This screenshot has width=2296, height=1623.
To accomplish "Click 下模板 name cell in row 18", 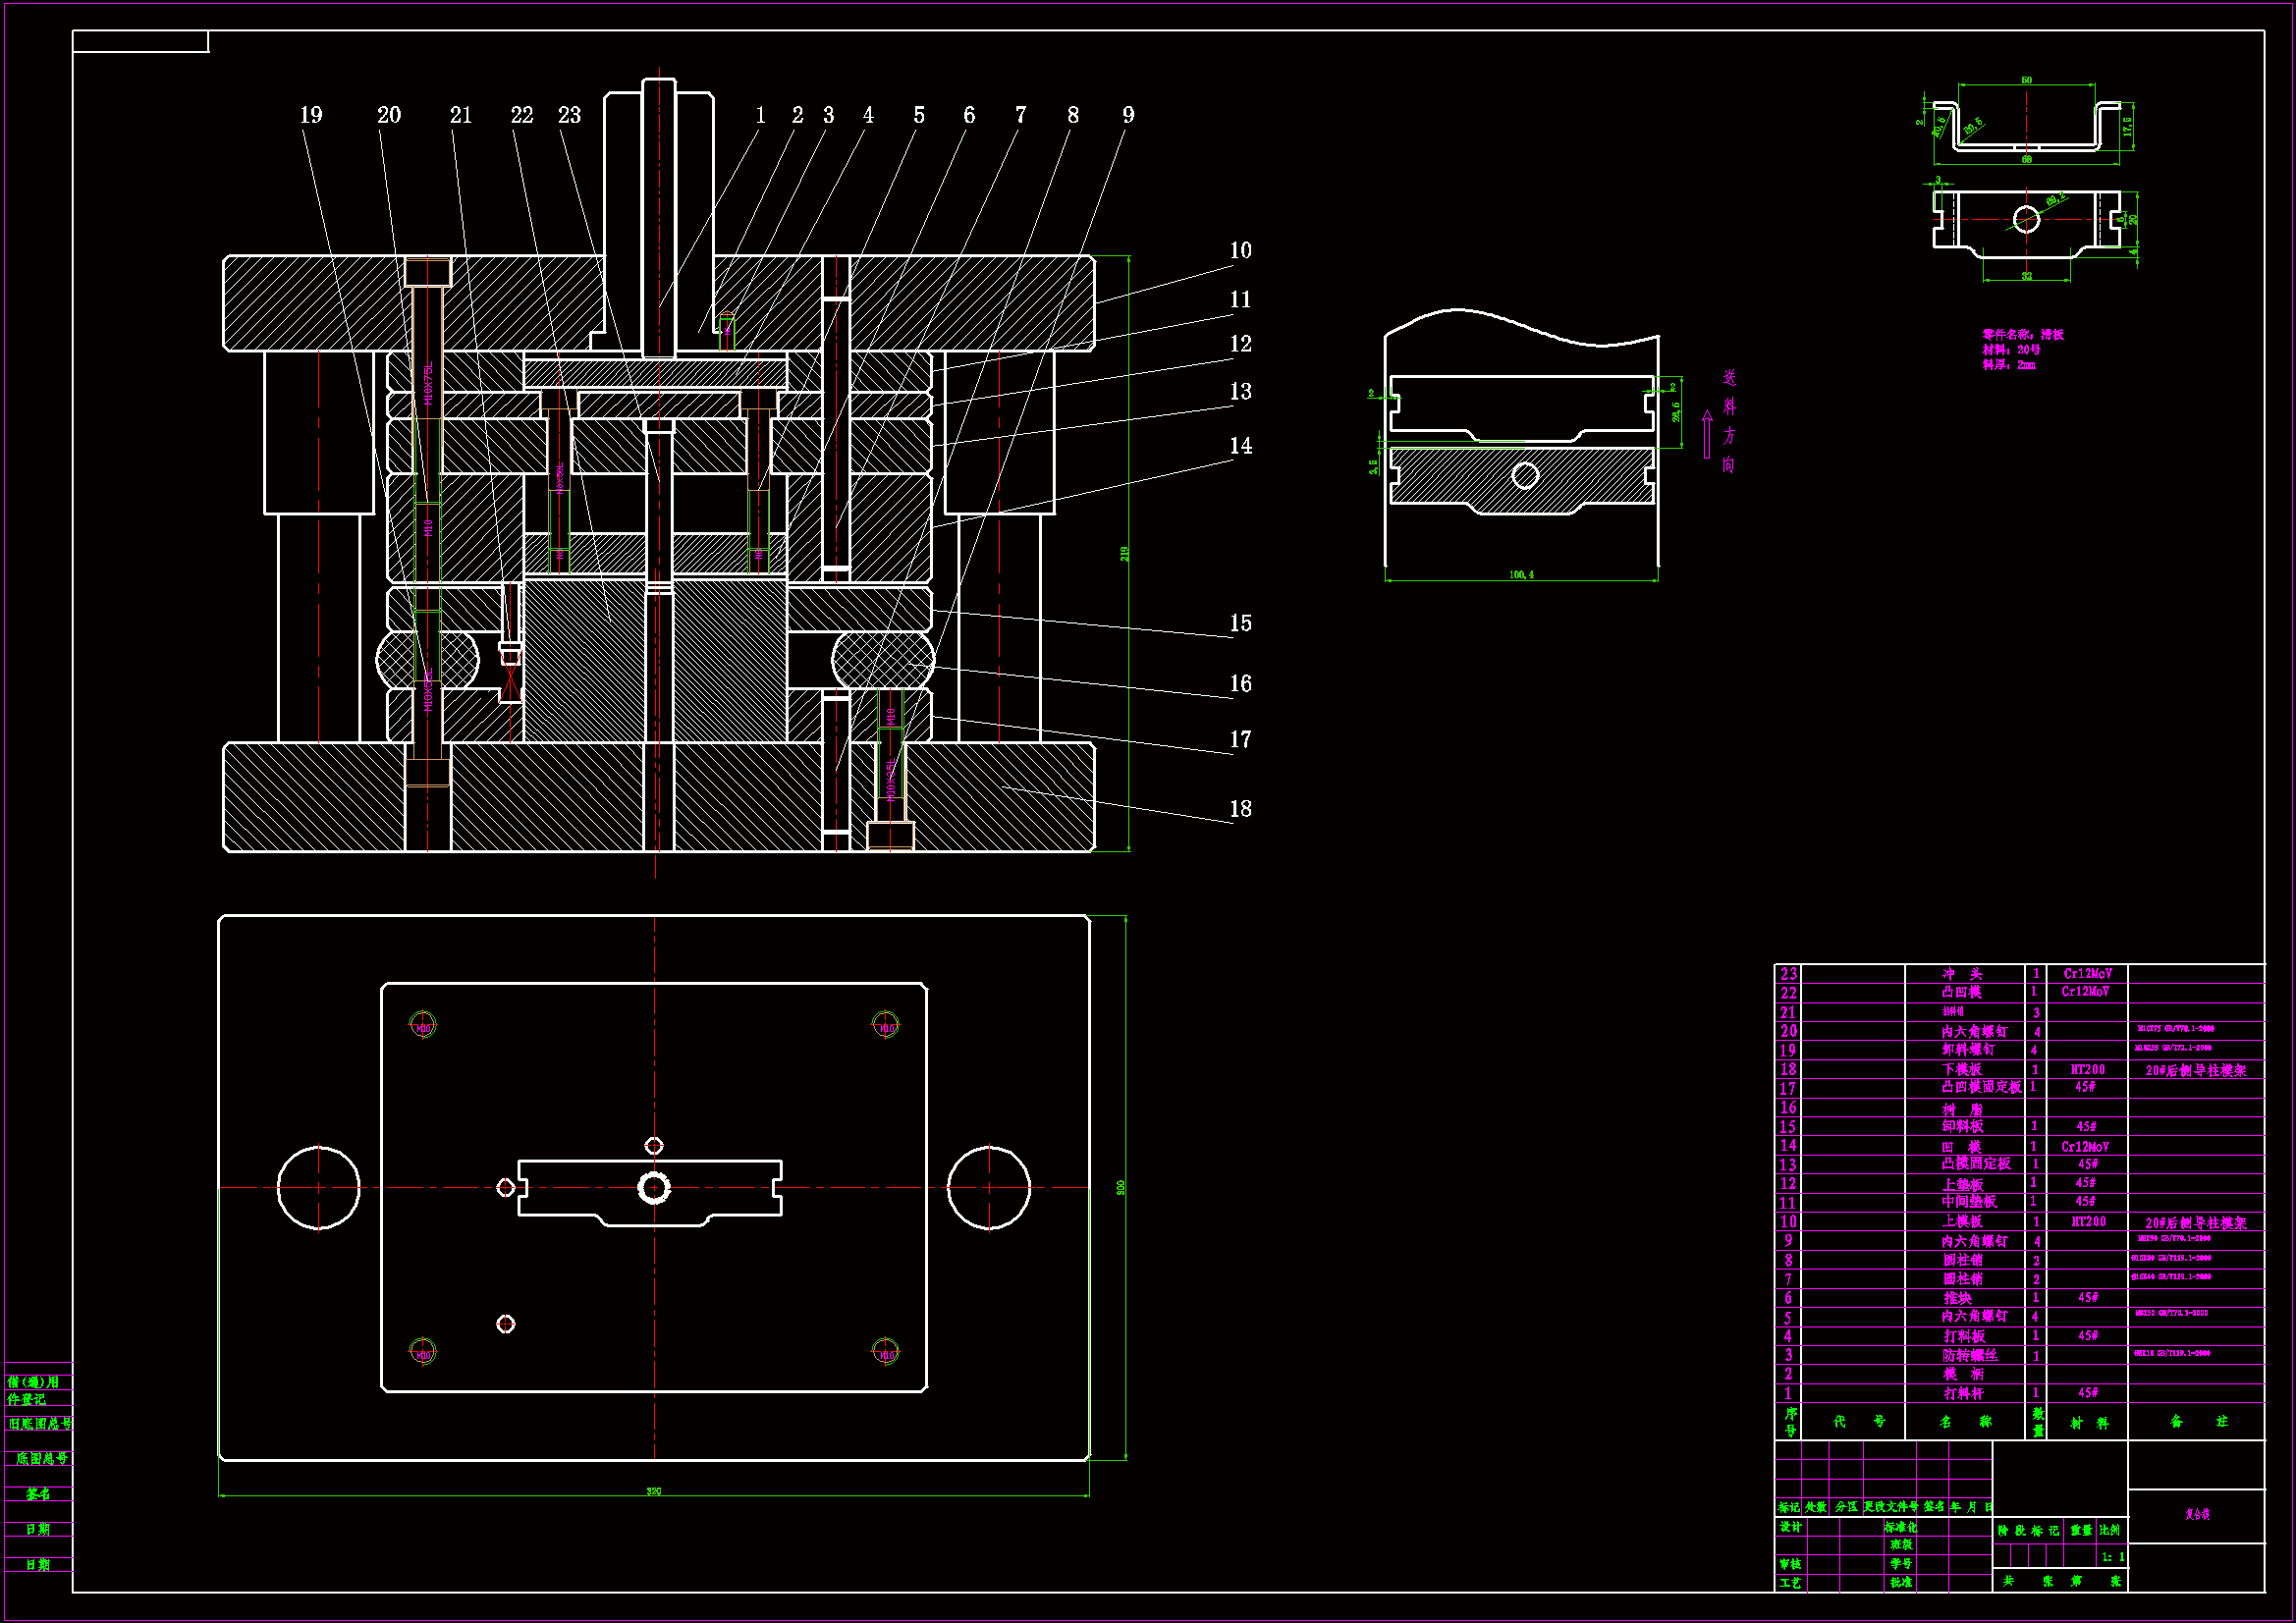I will 1961,1070.
